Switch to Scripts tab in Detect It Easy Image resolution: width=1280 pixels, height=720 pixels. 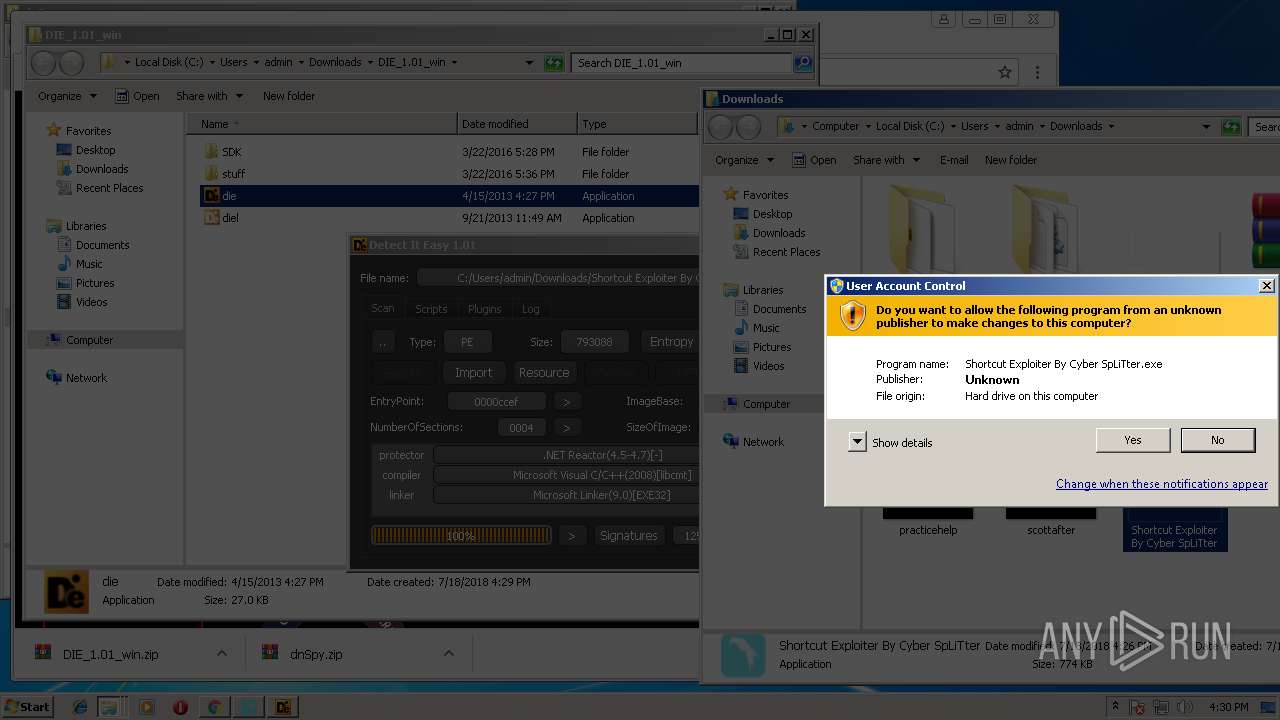click(x=431, y=309)
